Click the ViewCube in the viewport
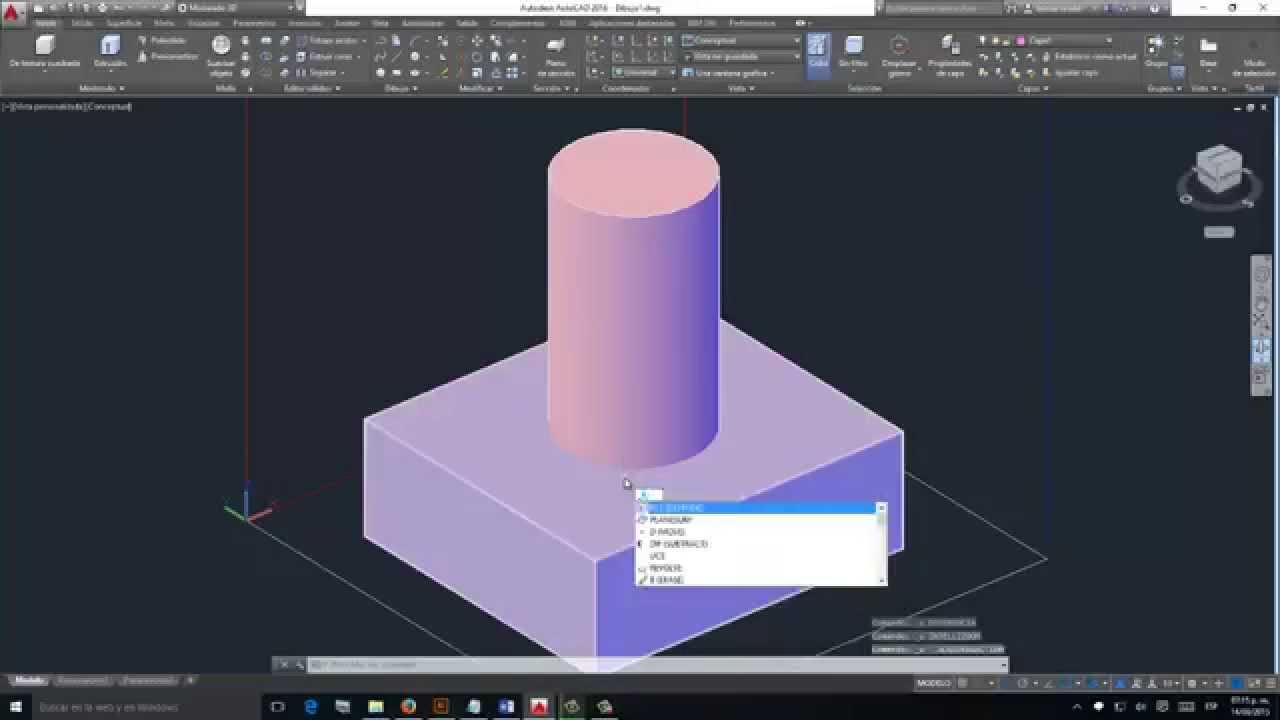 pyautogui.click(x=1218, y=171)
